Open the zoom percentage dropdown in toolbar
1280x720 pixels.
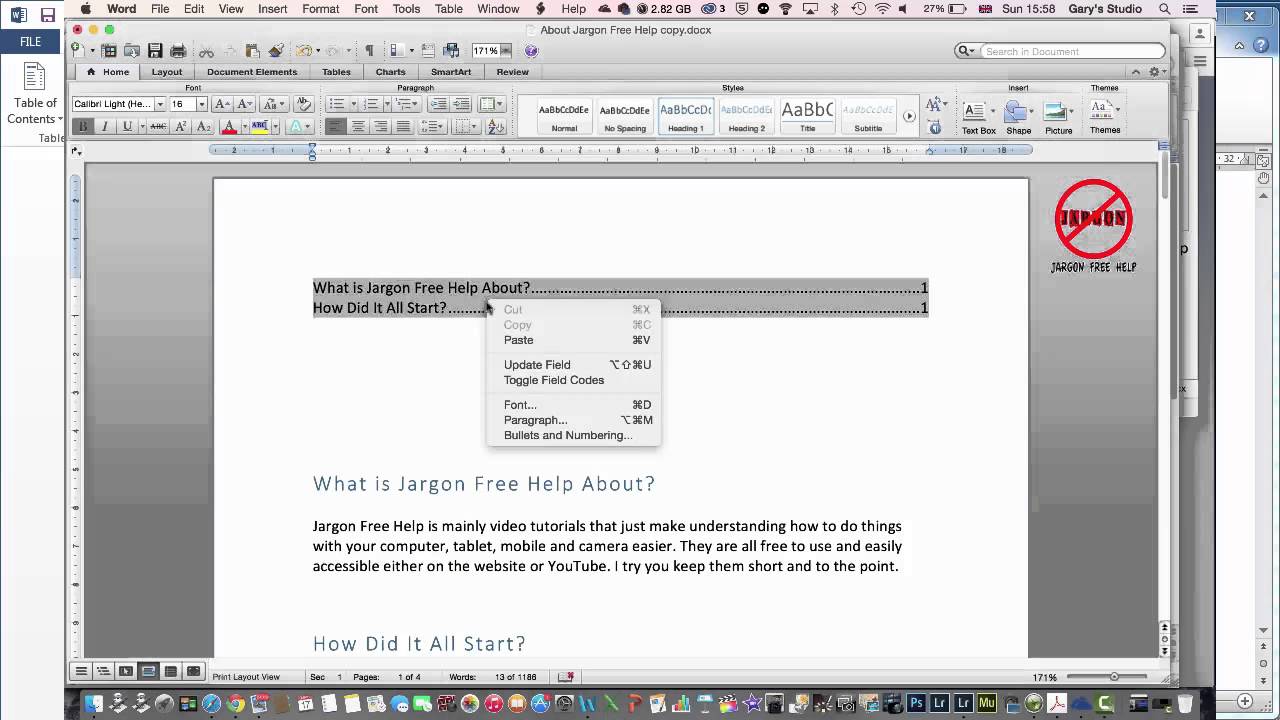click(506, 51)
